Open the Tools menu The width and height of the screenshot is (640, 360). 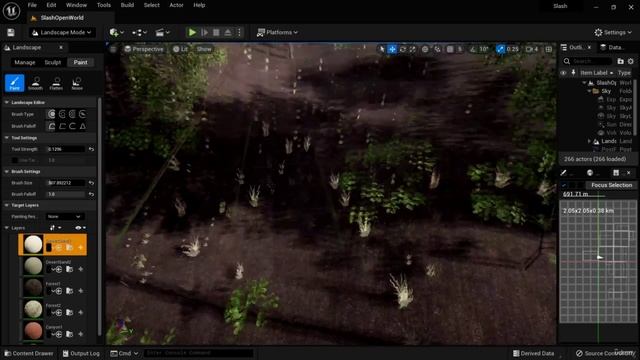[x=104, y=5]
